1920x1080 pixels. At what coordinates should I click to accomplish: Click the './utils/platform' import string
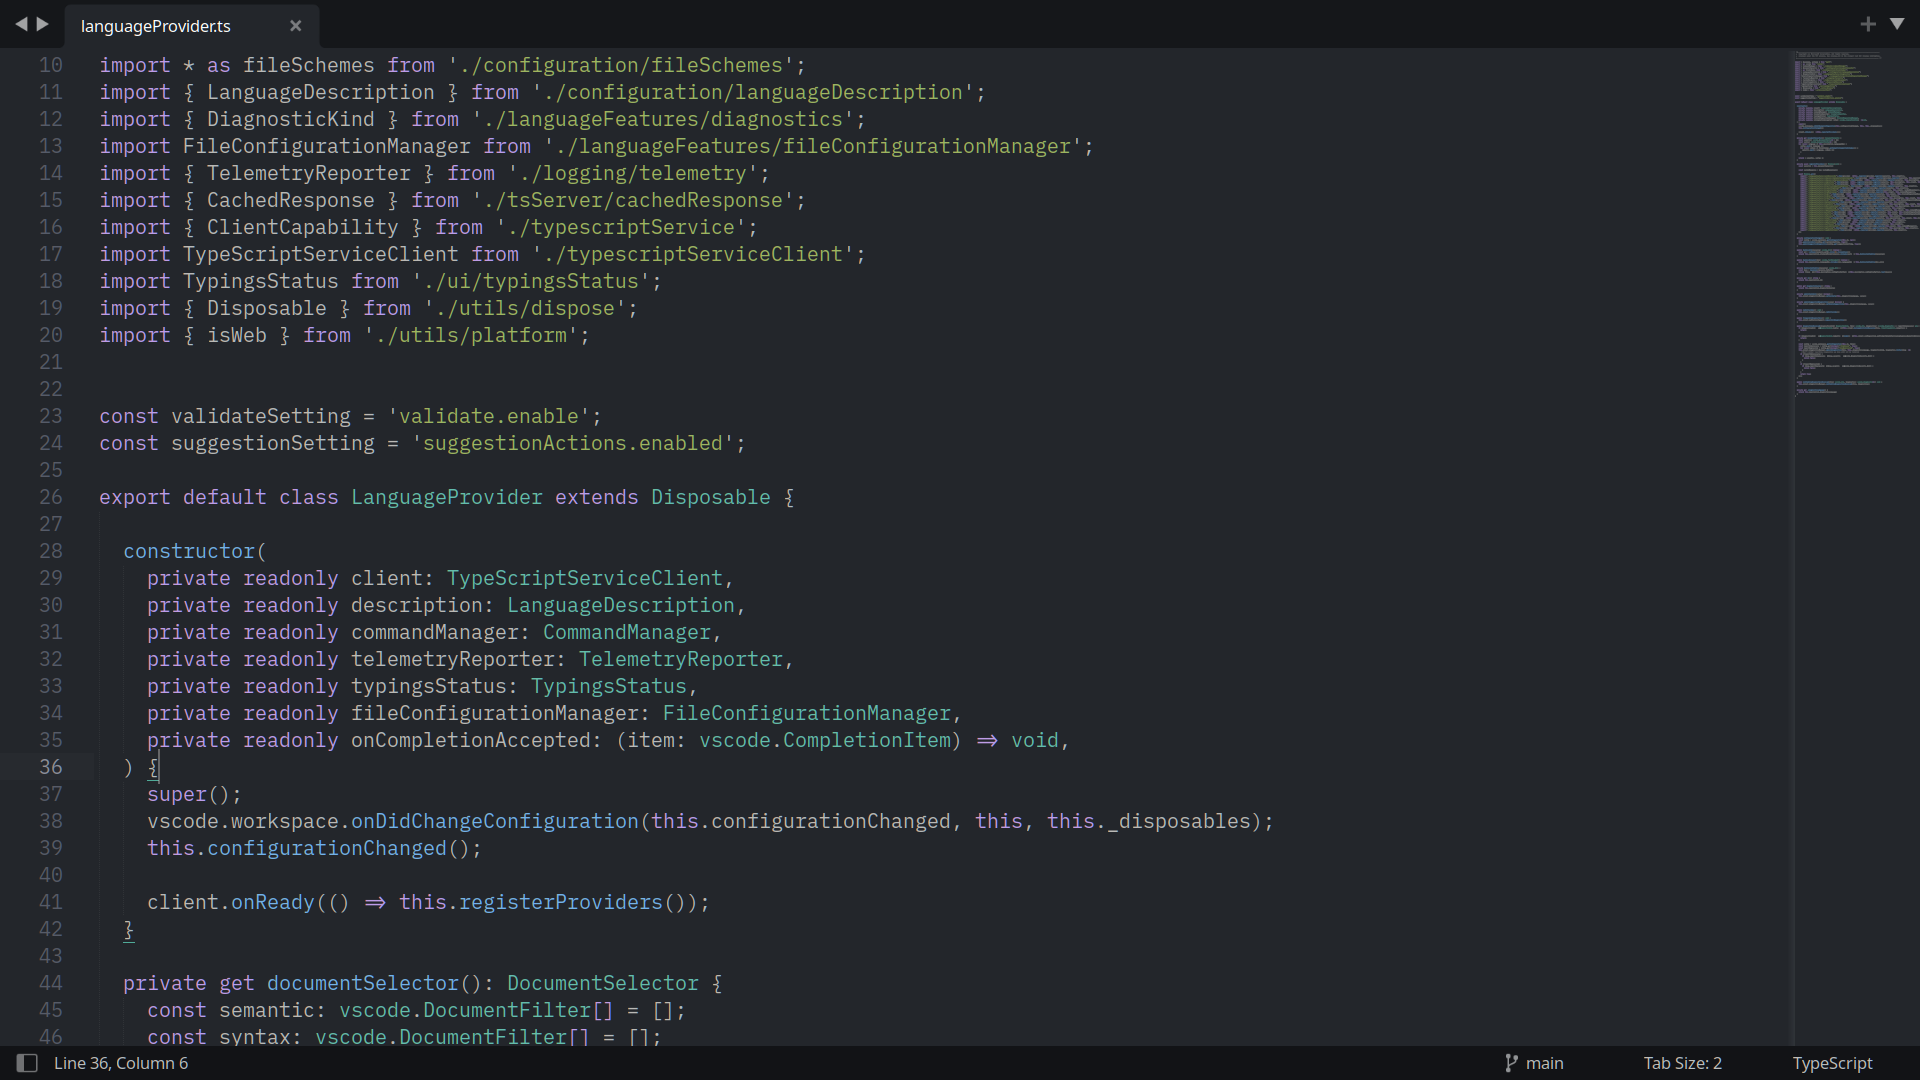(470, 335)
